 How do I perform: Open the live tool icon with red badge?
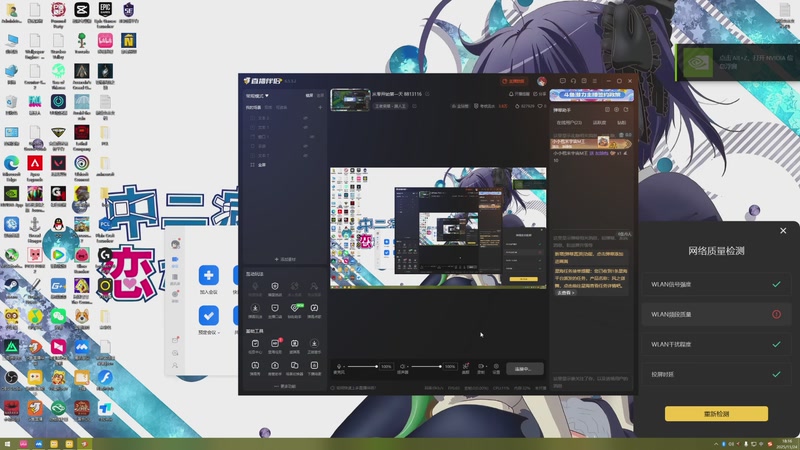tap(276, 343)
